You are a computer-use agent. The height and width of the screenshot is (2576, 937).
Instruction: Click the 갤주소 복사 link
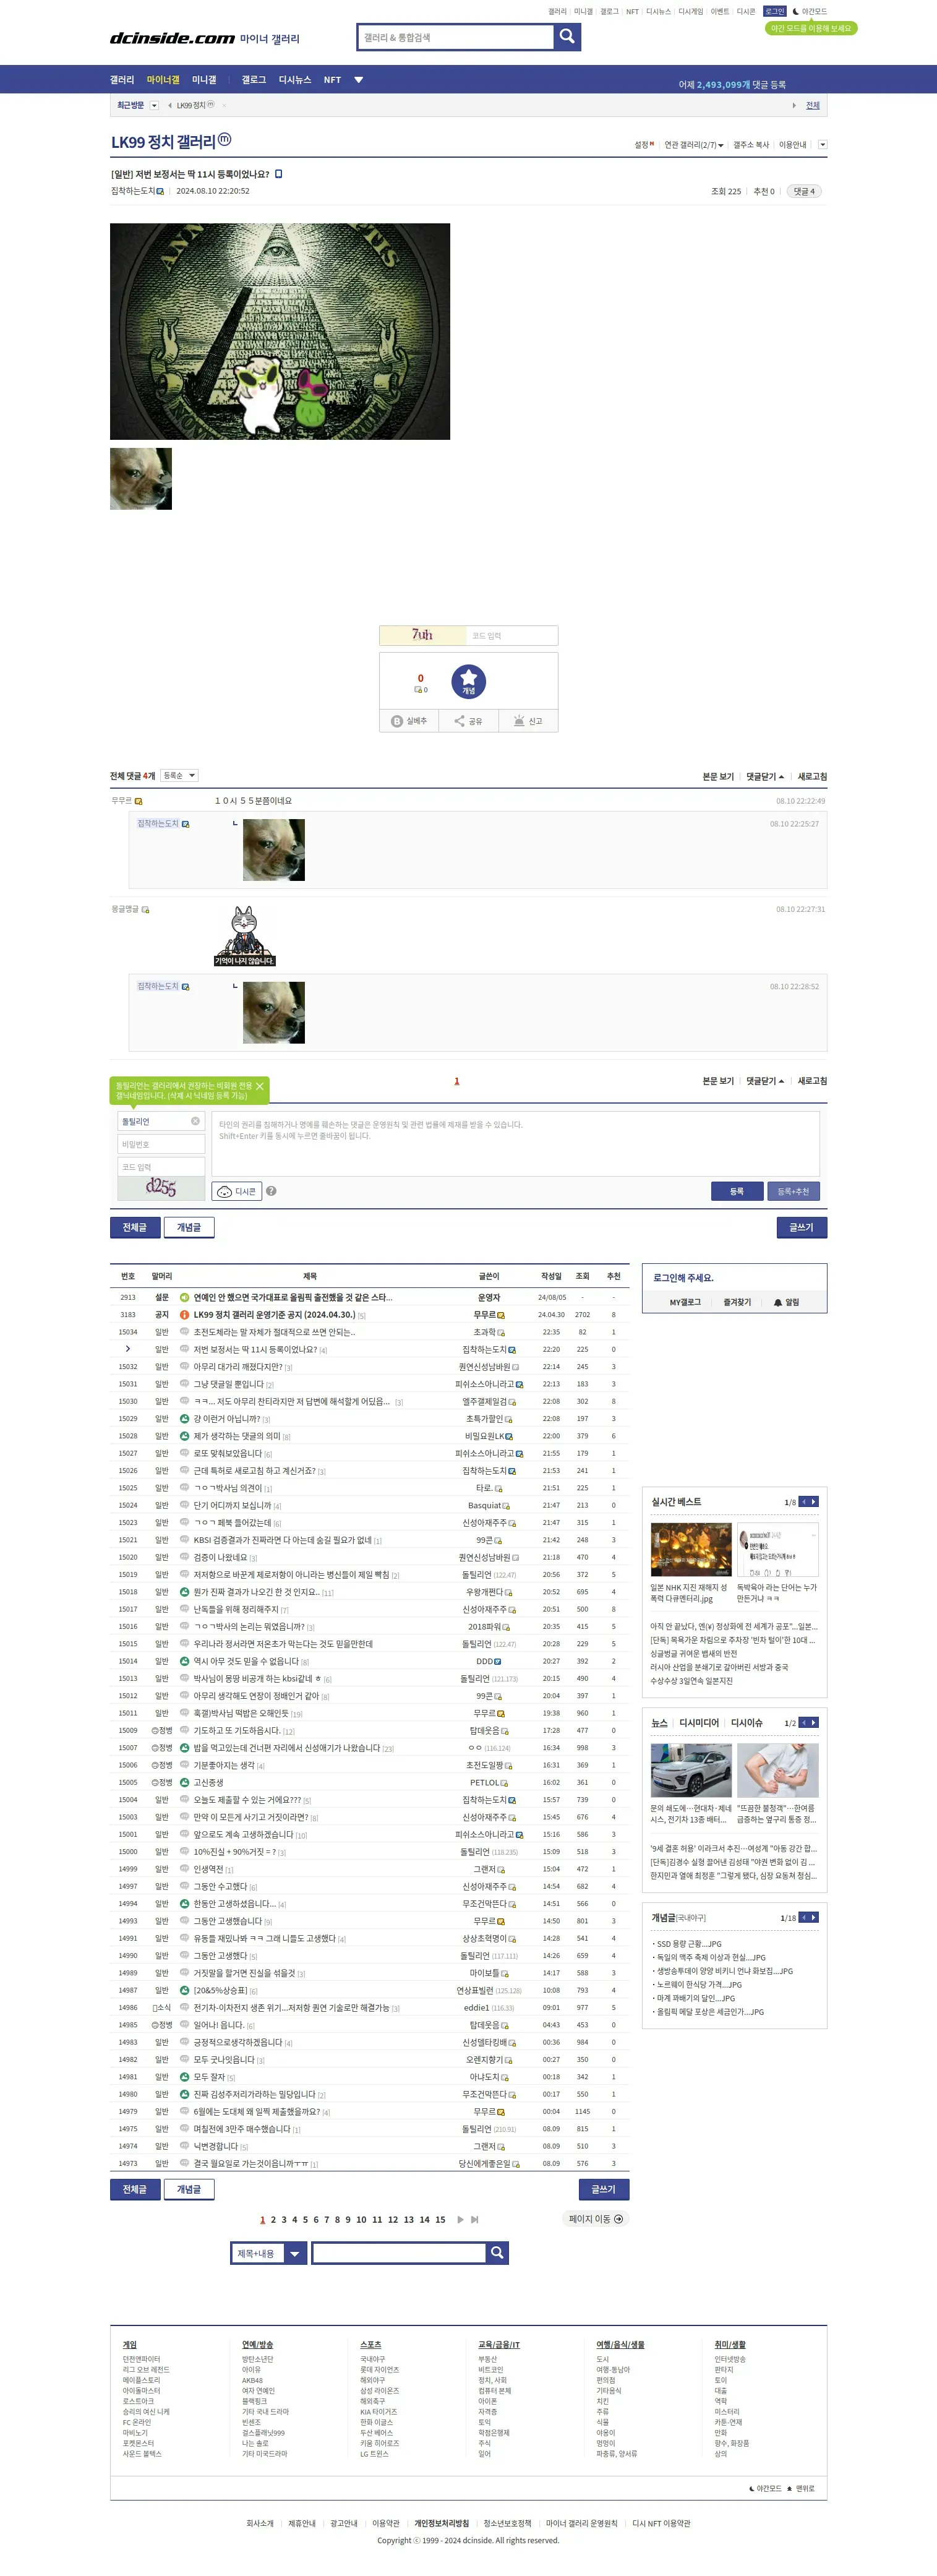pyautogui.click(x=751, y=145)
